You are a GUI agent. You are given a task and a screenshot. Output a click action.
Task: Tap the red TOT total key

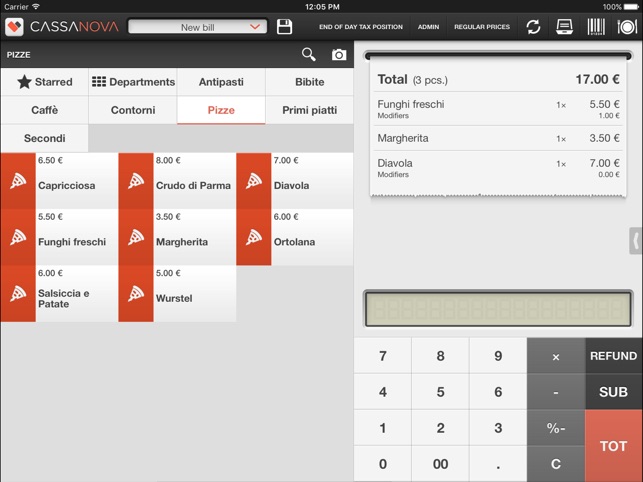tap(613, 446)
